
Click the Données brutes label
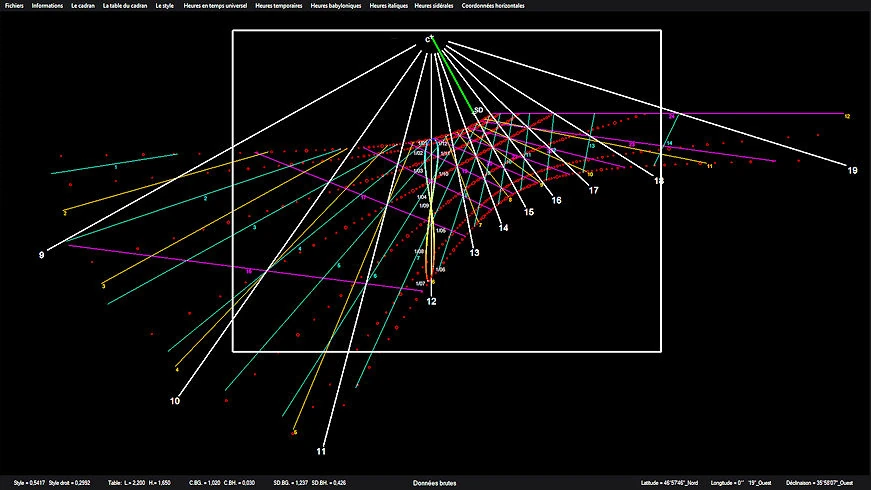click(x=435, y=483)
